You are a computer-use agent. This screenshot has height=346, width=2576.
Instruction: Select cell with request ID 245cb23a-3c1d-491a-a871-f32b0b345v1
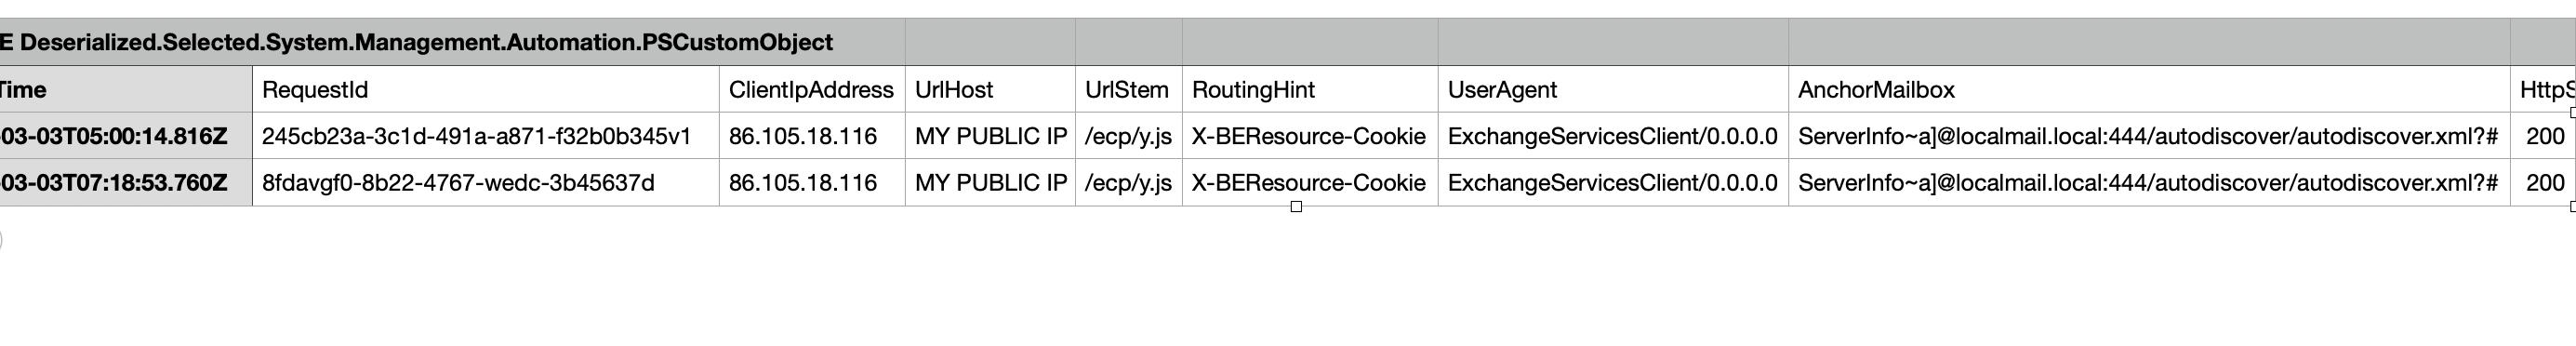pos(485,136)
